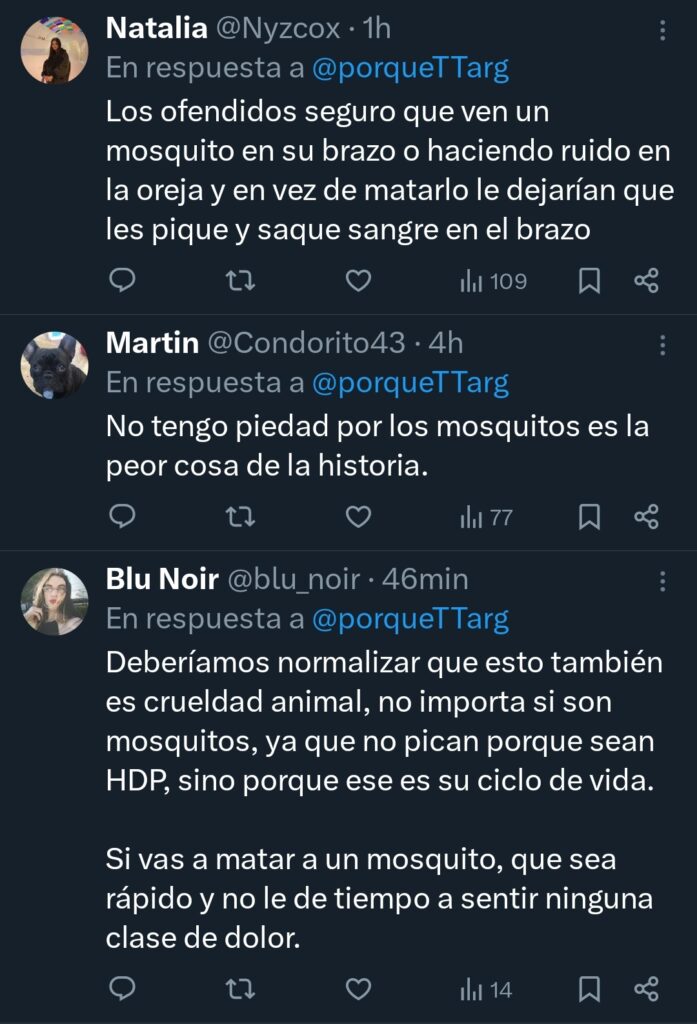Open Natalia's profile picture
Screen dimensions: 697x1024
(x=54, y=50)
